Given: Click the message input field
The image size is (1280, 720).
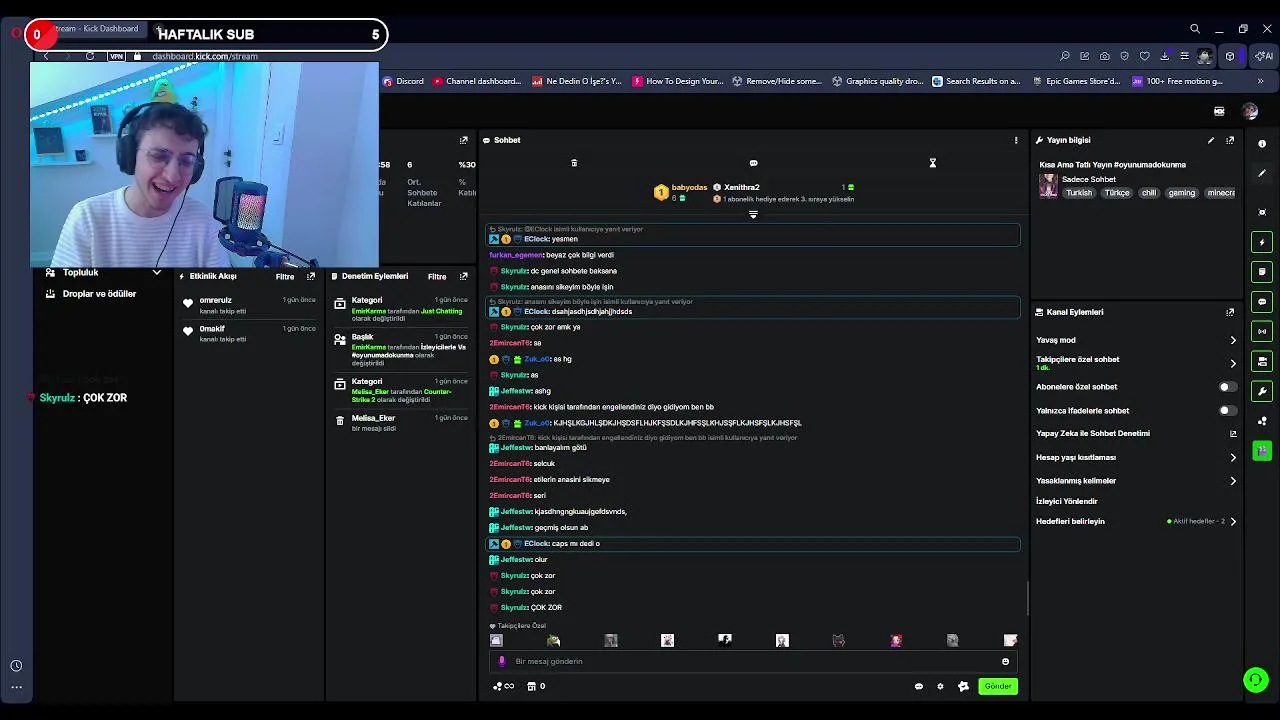Looking at the screenshot, I should pyautogui.click(x=755, y=661).
